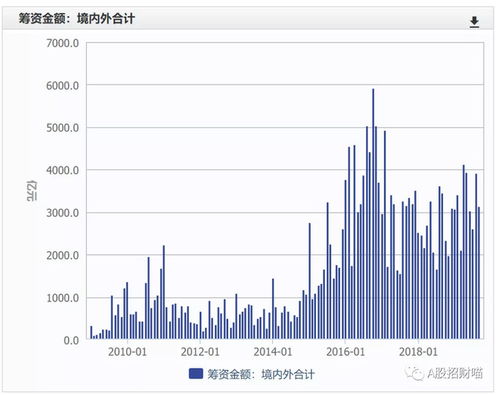Viewport: 499px width, 395px height.
Task: Click the y-axis label 0.0
Action: [x=71, y=340]
